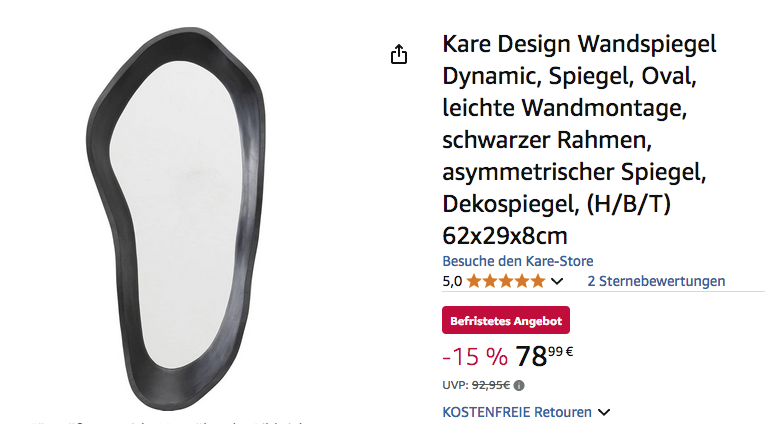Click the 78,99 € price
This screenshot has width=770, height=424.
(544, 356)
